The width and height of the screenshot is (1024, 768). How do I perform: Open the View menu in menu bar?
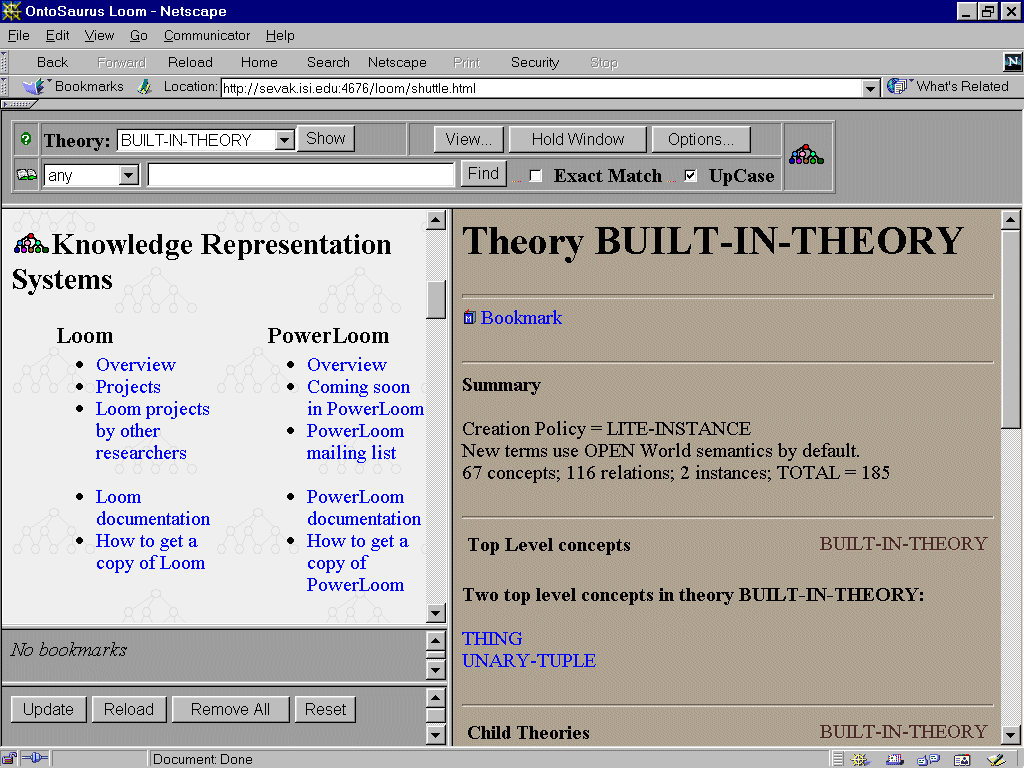(x=99, y=35)
